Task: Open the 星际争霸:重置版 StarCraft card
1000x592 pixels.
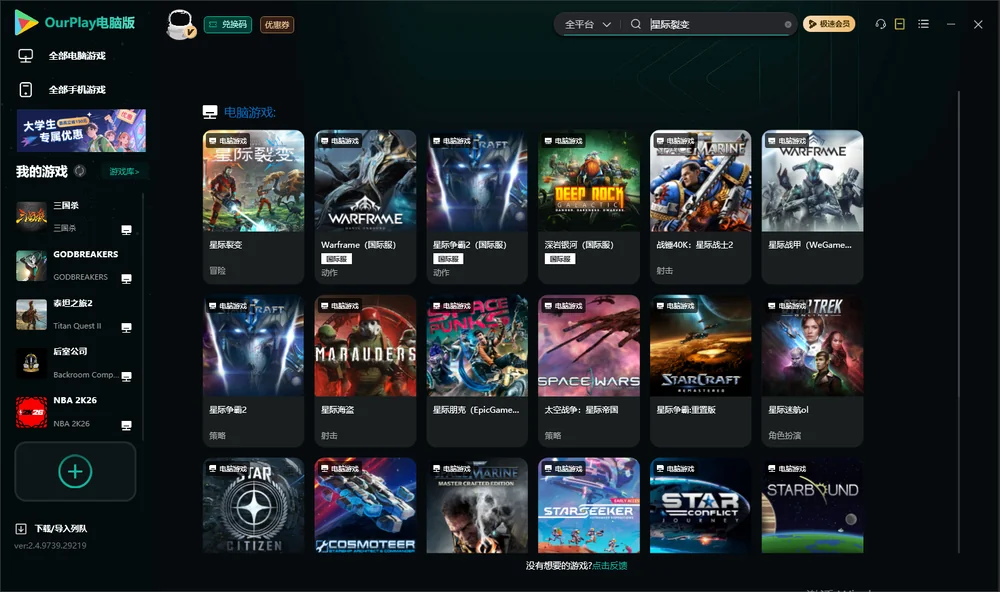Action: [701, 371]
